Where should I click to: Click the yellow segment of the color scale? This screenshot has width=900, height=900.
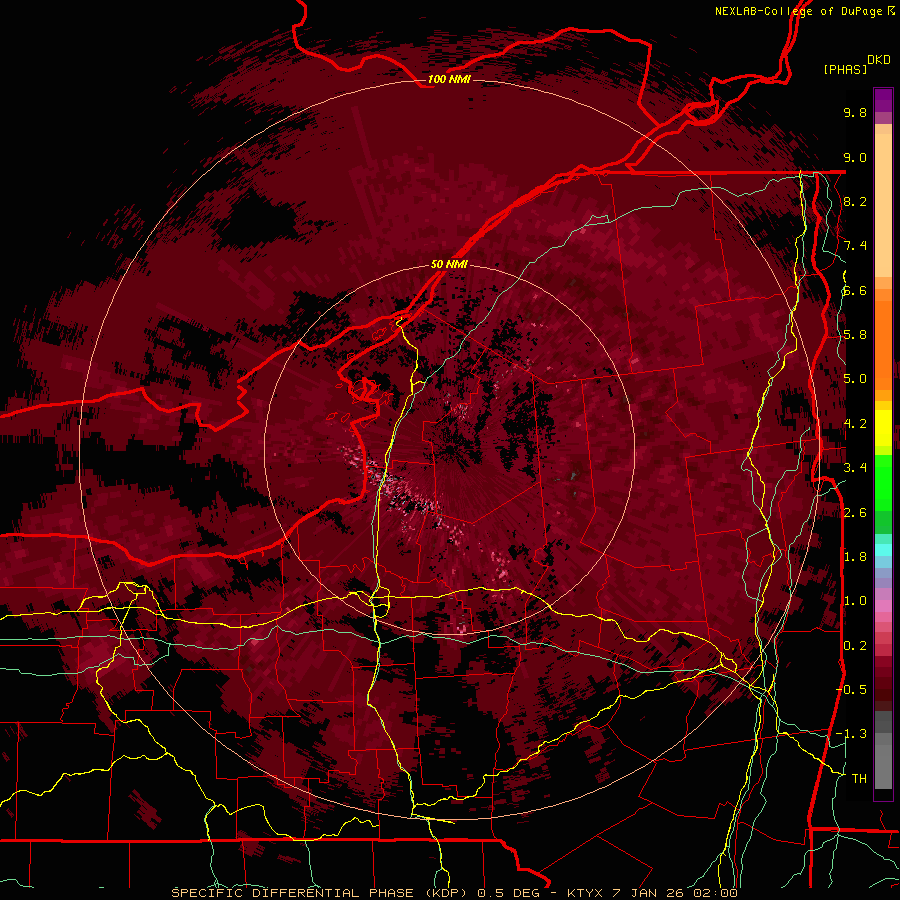pos(883,428)
